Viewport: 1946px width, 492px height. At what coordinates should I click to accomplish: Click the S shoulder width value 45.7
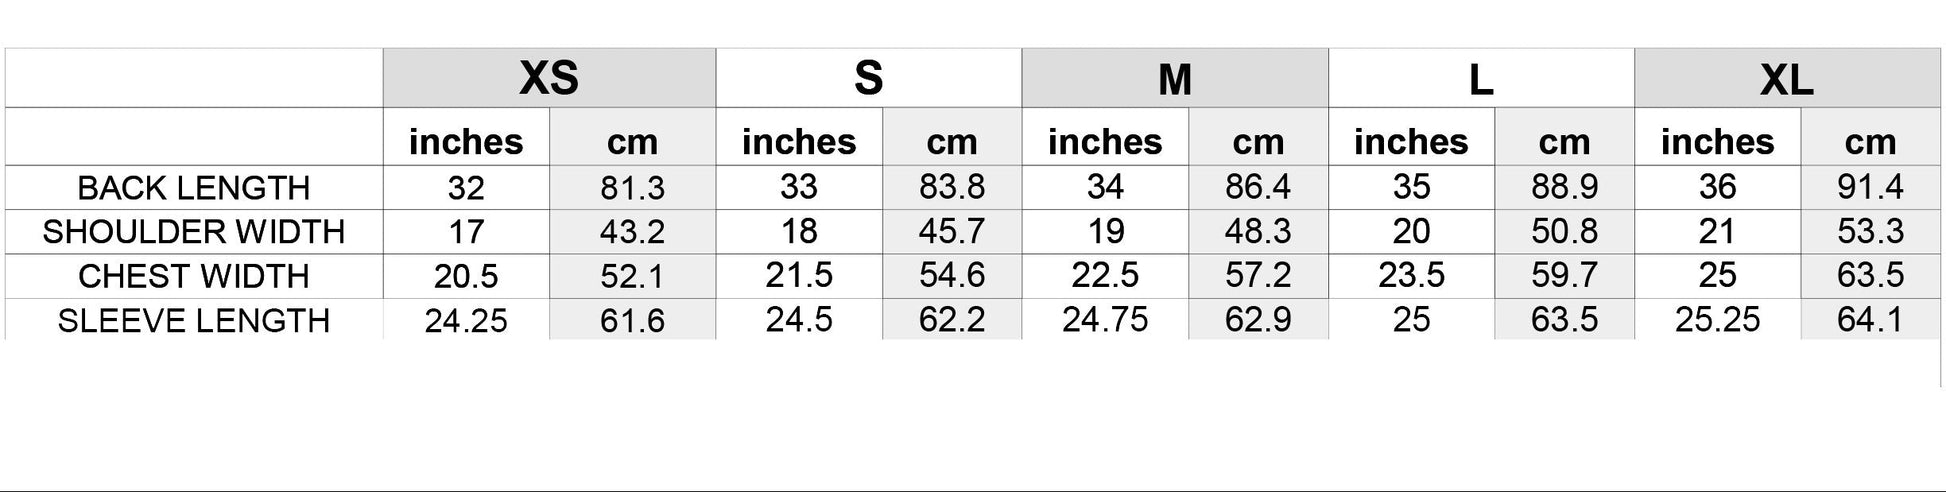[951, 232]
